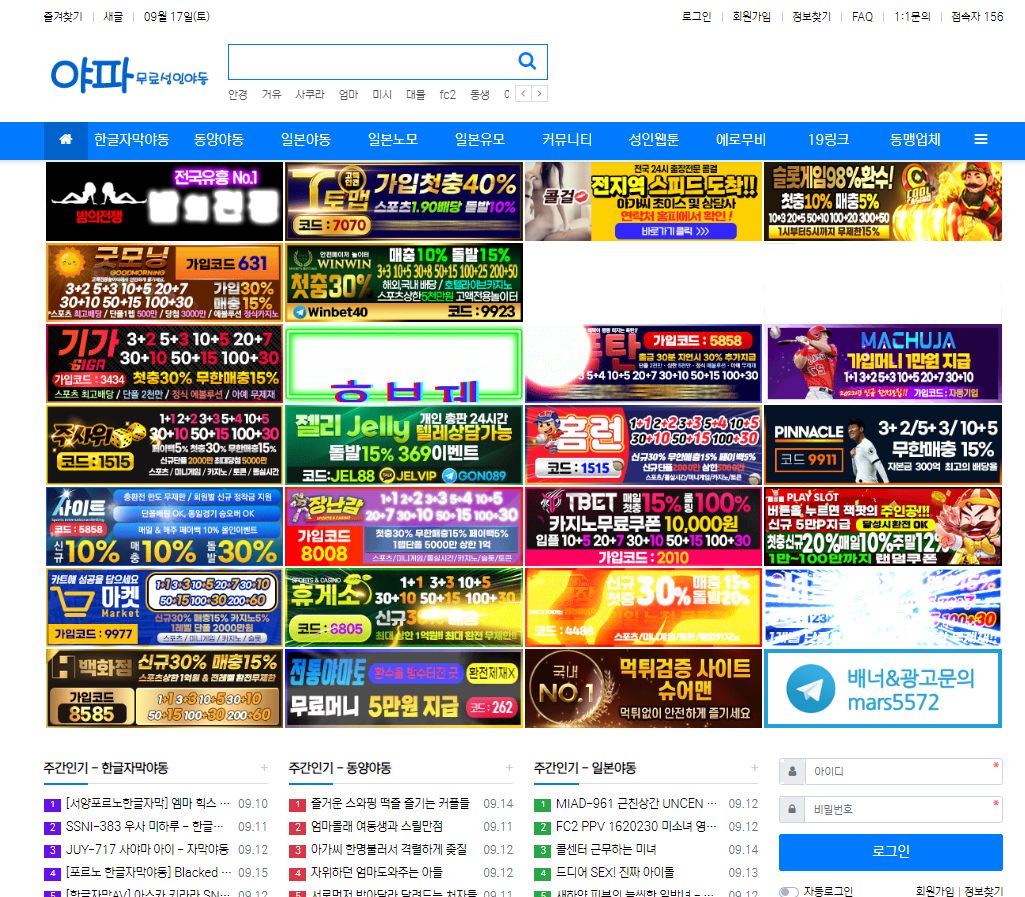Open the FAQ link in header
This screenshot has width=1025, height=897.
click(862, 17)
